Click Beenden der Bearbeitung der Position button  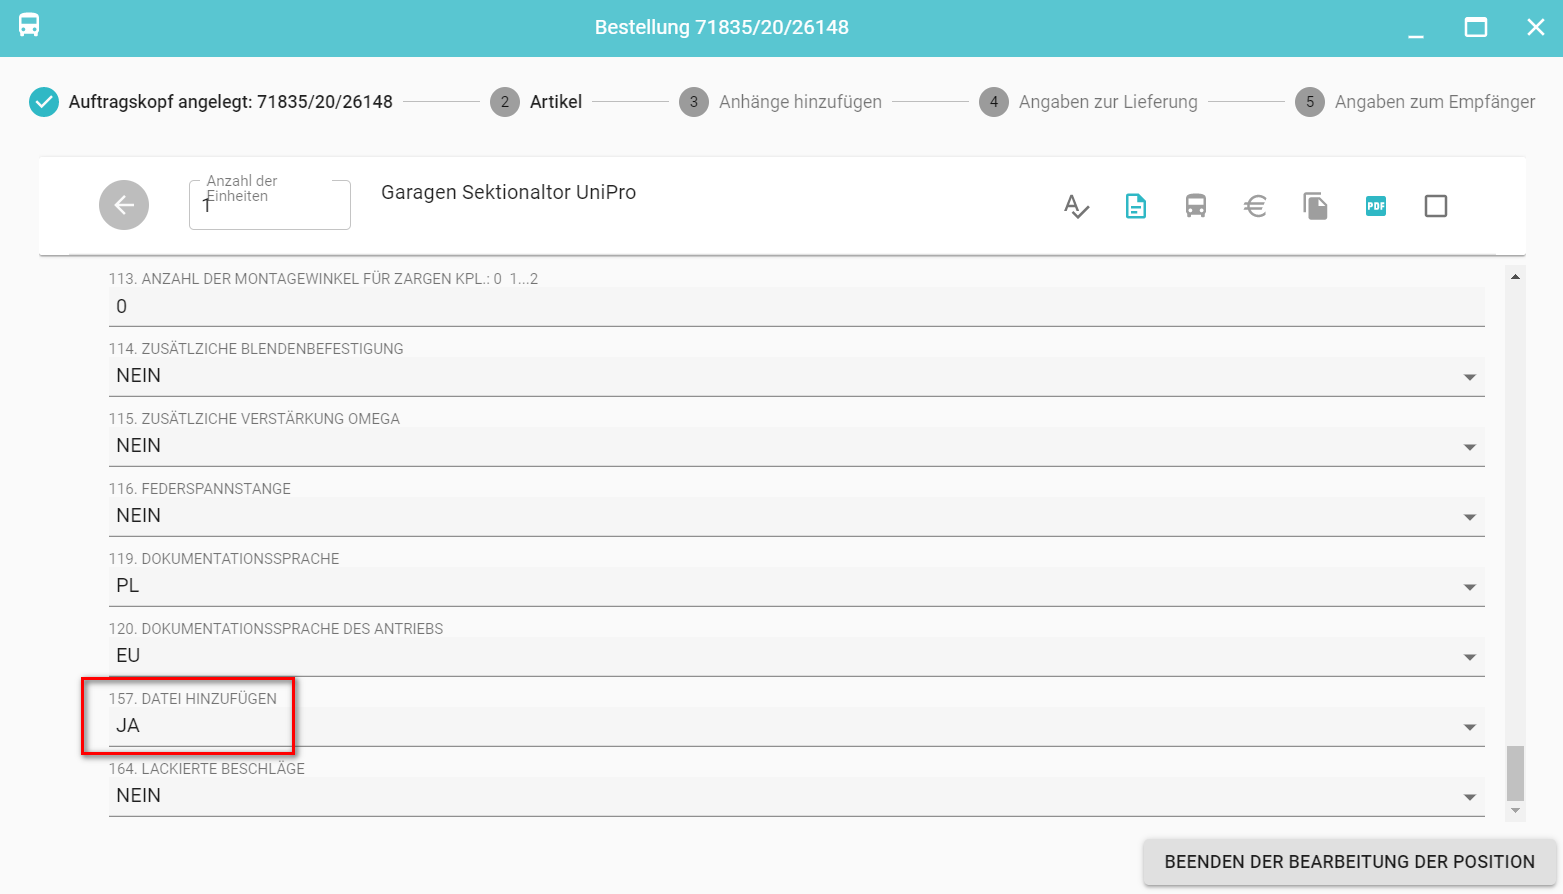[1349, 862]
